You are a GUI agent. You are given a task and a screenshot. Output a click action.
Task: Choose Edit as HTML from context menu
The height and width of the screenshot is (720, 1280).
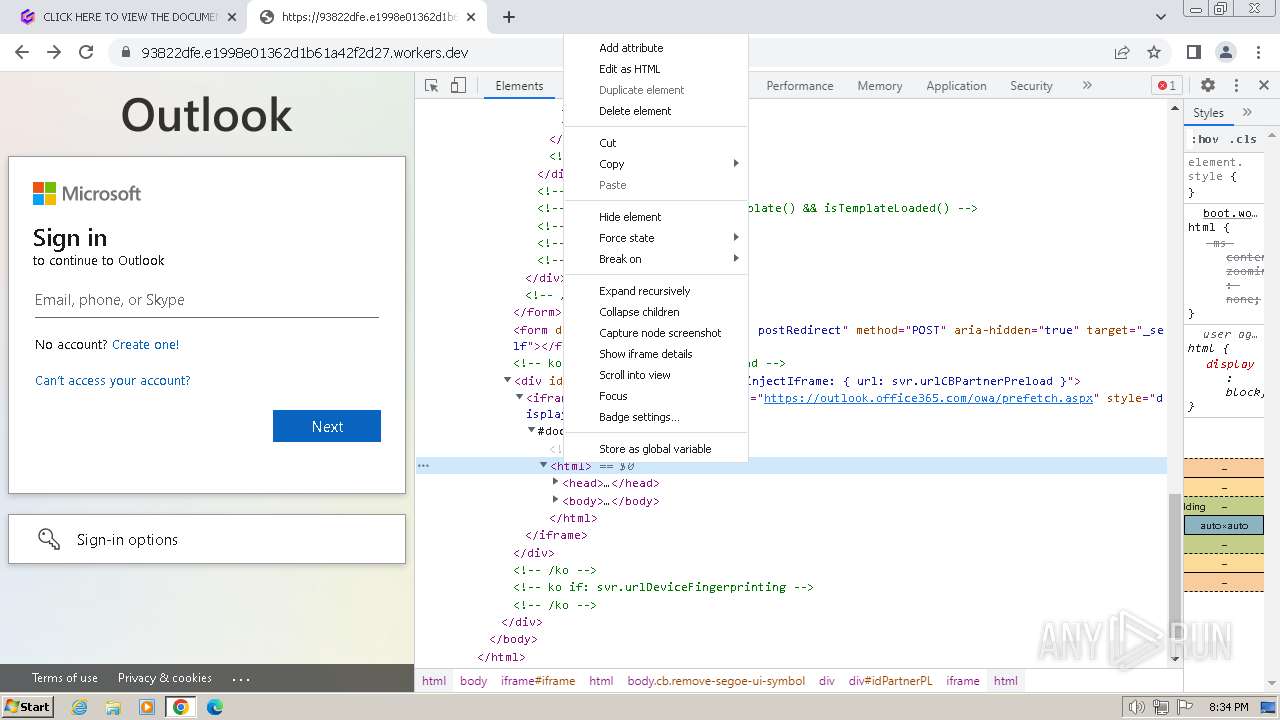(x=656, y=69)
